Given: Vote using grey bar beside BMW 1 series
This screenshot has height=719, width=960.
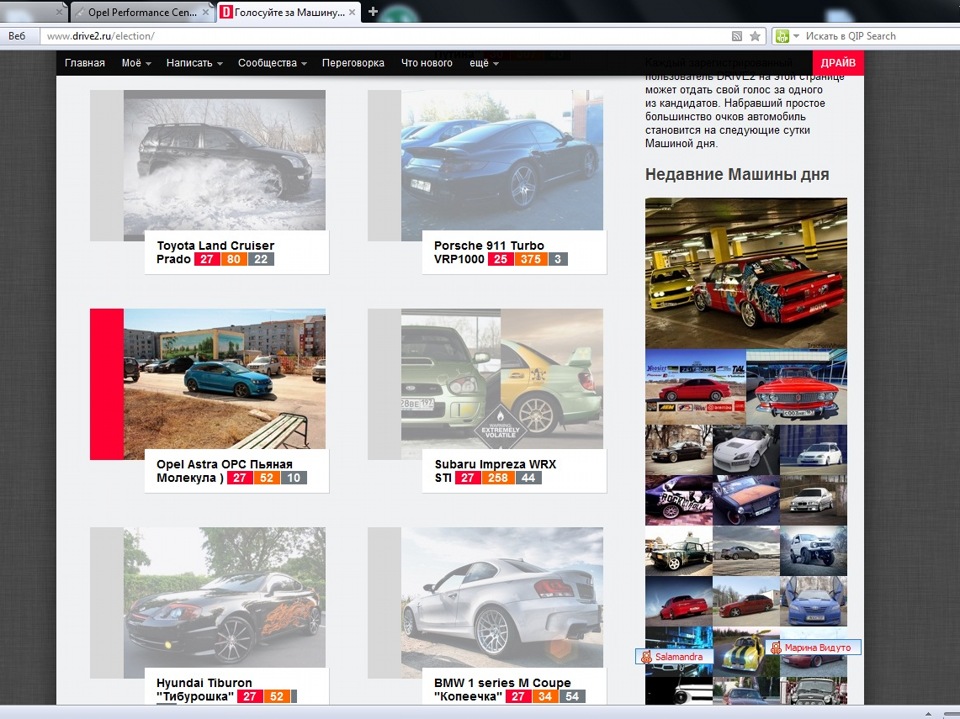Looking at the screenshot, I should pyautogui.click(x=384, y=603).
